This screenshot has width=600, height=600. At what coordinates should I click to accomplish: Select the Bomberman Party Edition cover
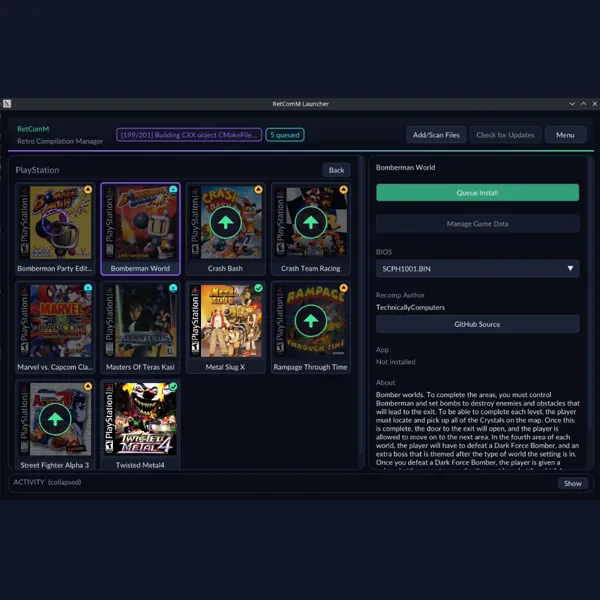tap(56, 223)
